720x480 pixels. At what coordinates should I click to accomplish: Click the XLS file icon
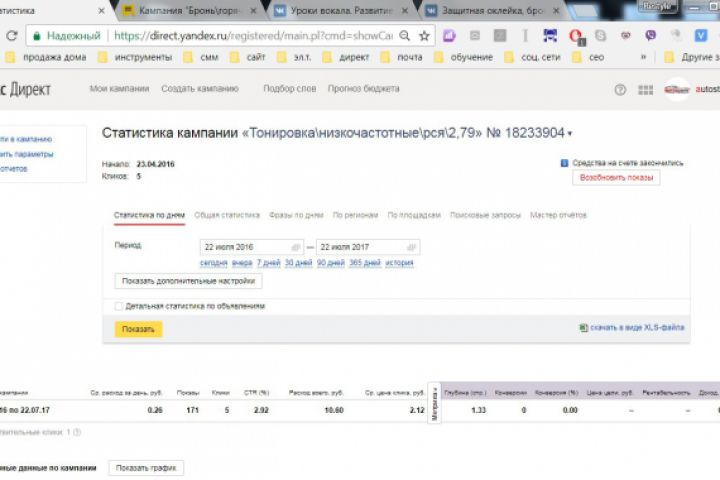click(583, 328)
